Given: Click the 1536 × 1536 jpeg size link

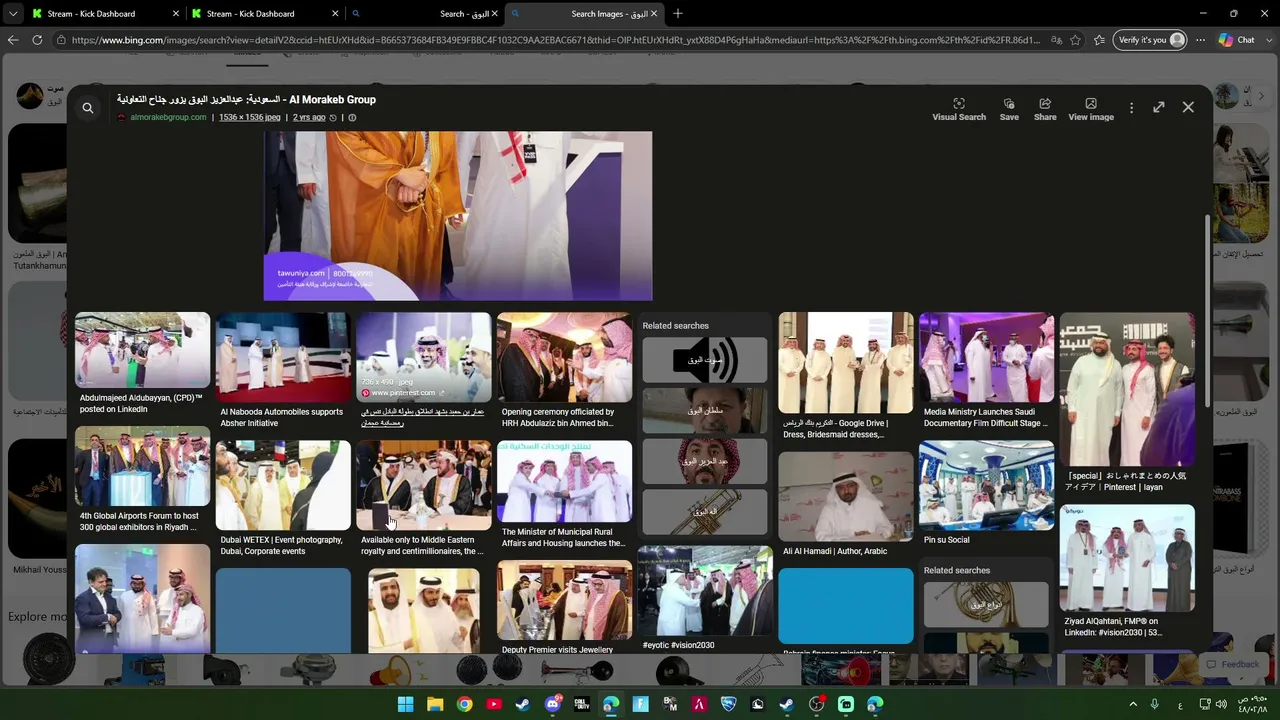Looking at the screenshot, I should click(x=249, y=117).
